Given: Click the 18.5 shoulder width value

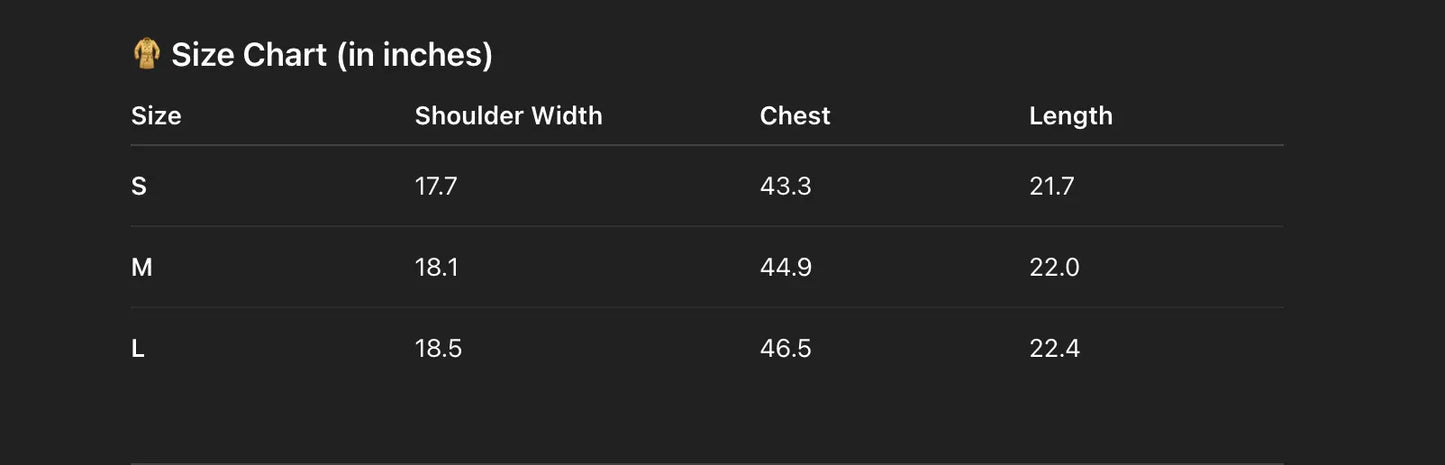Looking at the screenshot, I should (438, 348).
